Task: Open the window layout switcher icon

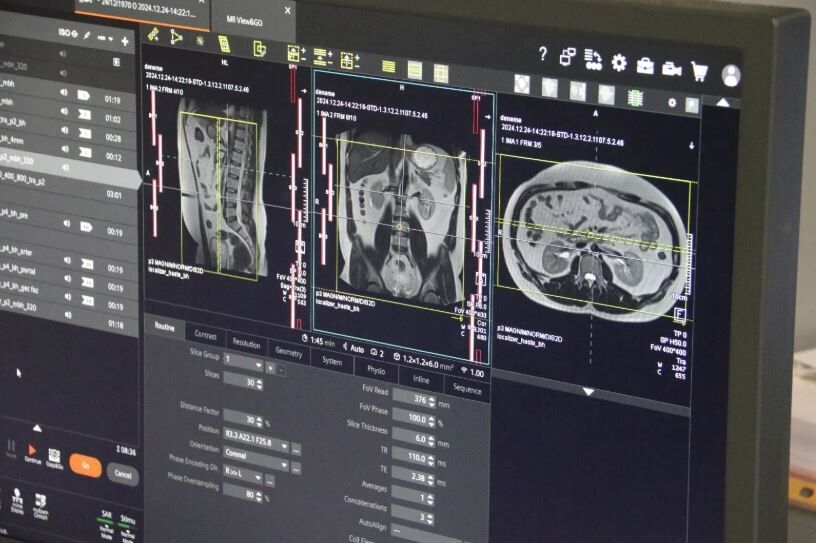Action: (568, 56)
